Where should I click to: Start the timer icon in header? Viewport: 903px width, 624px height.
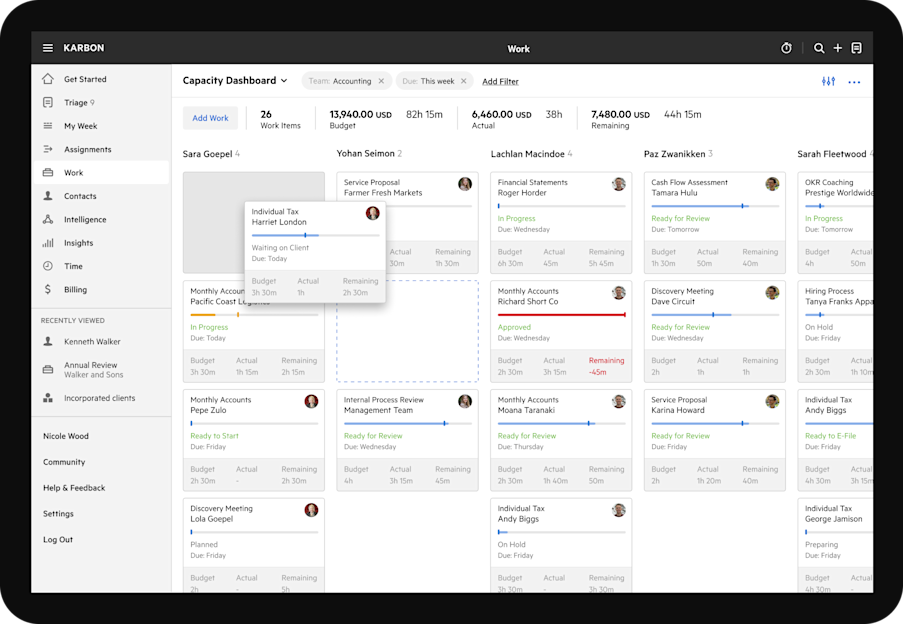click(786, 48)
